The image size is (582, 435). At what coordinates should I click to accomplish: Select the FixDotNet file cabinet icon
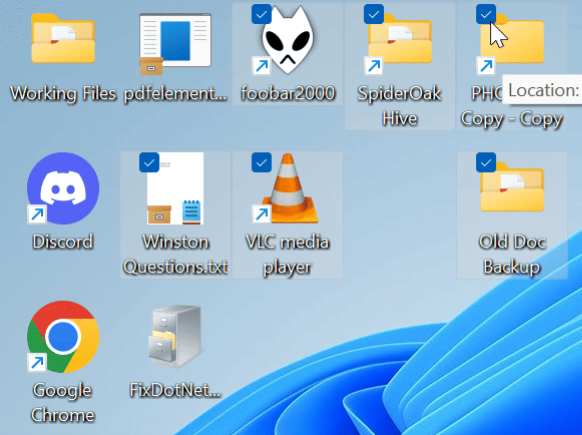pos(175,337)
